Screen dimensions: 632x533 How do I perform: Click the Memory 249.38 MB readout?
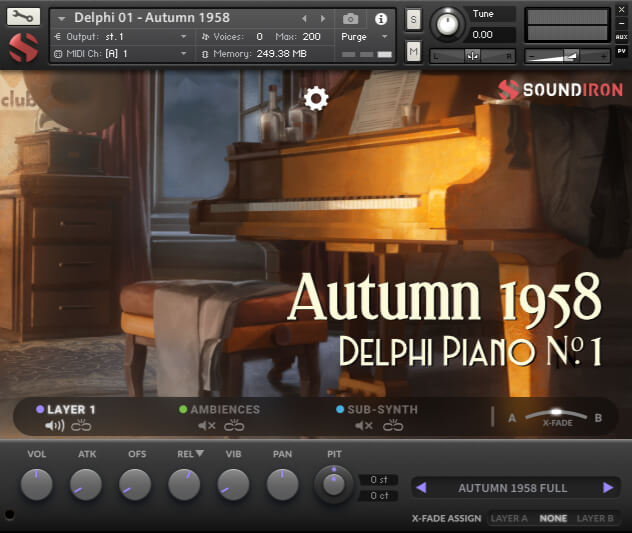click(x=281, y=54)
